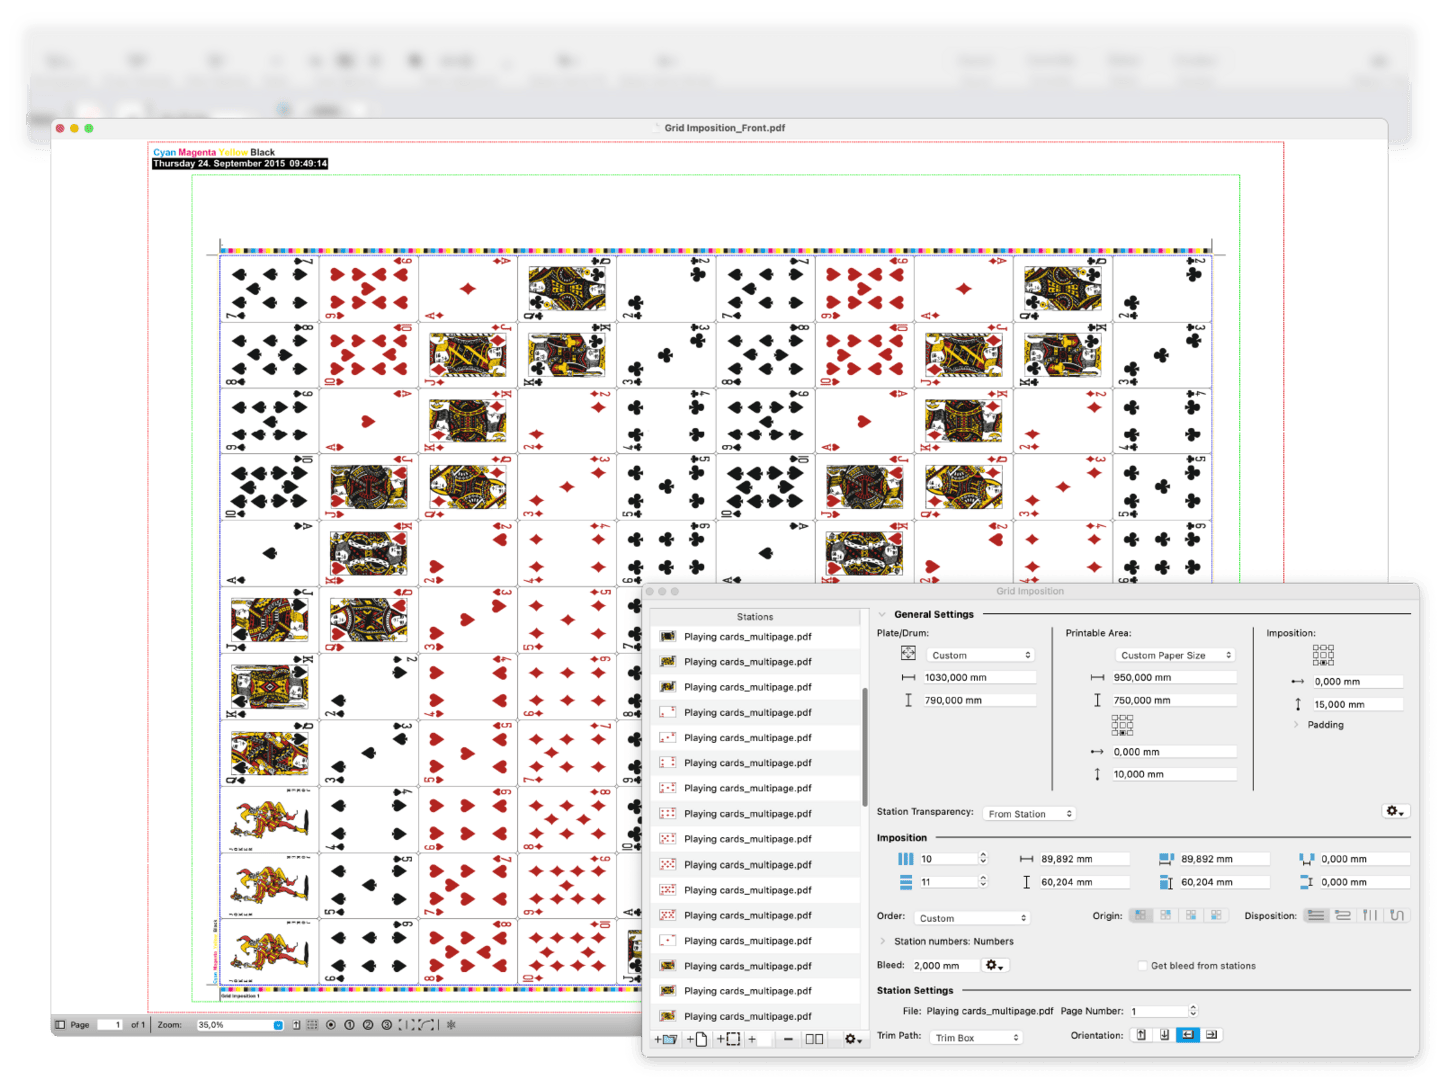Viewport: 1439px width, 1080px height.
Task: Click curved-corner bracket icon in status bar
Action: pos(426,1025)
